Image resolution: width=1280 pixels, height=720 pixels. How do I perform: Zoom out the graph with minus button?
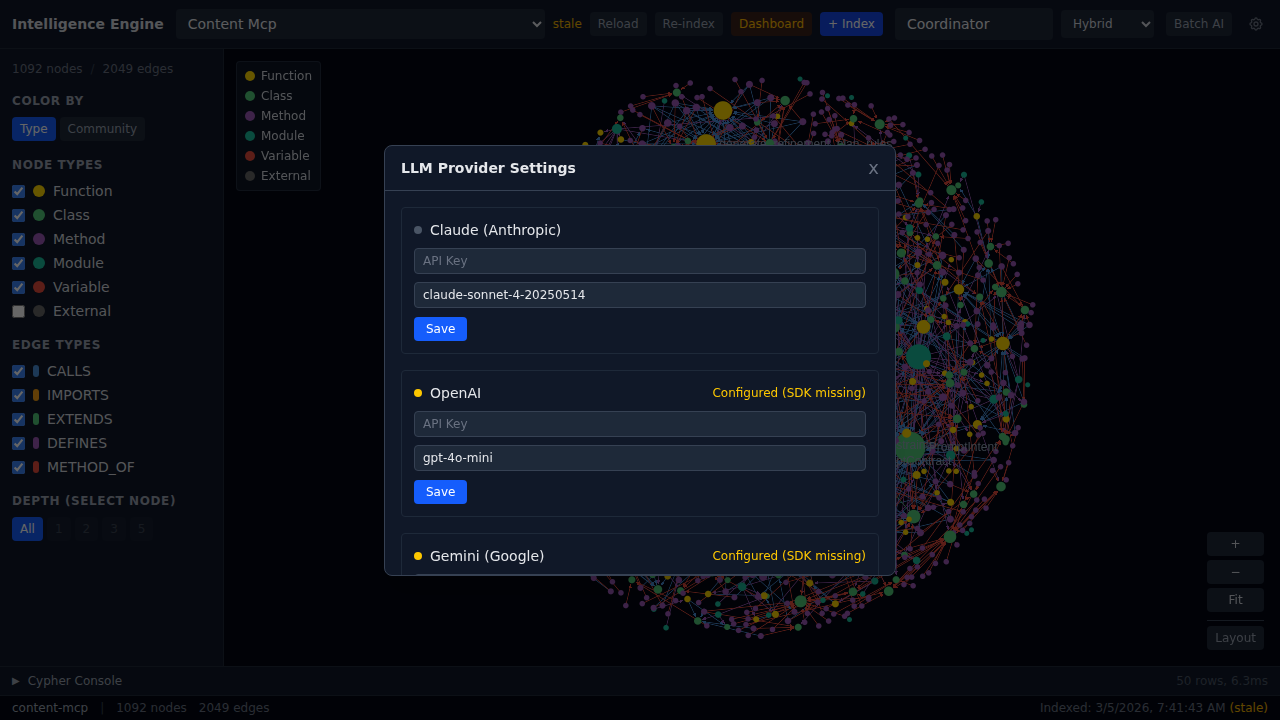[1235, 572]
